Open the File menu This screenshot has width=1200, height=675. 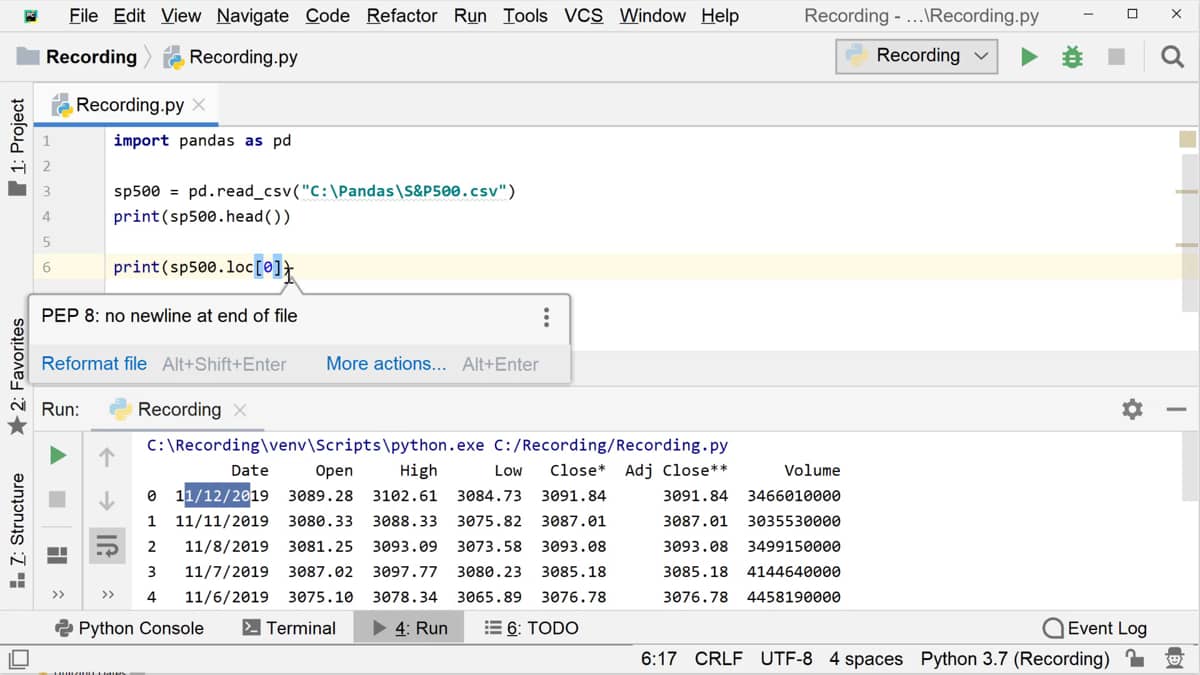coord(84,16)
